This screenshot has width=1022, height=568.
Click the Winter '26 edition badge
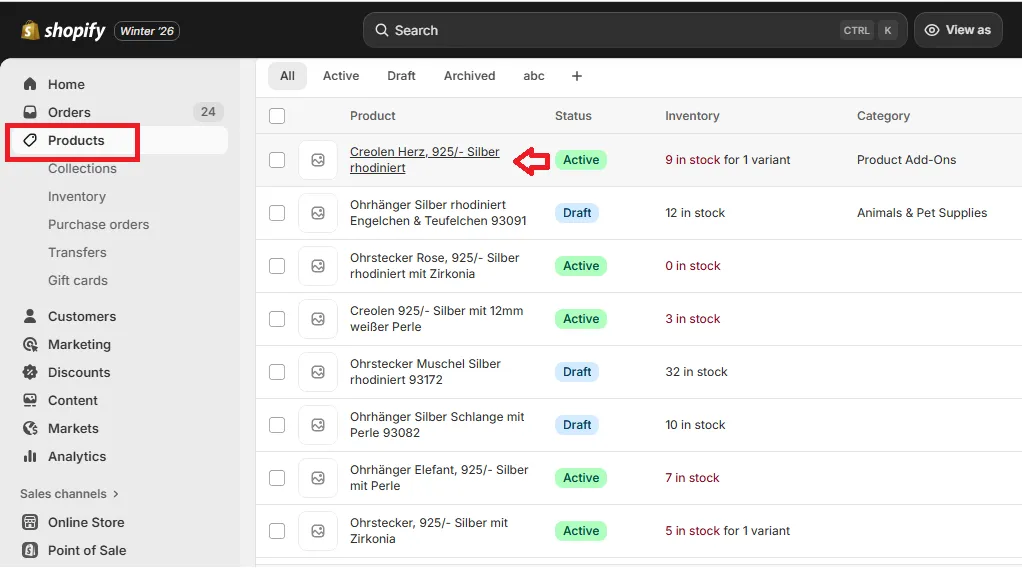tap(147, 31)
